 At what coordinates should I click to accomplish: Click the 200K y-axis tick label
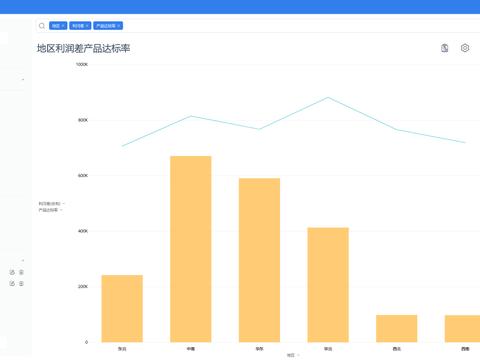point(83,286)
